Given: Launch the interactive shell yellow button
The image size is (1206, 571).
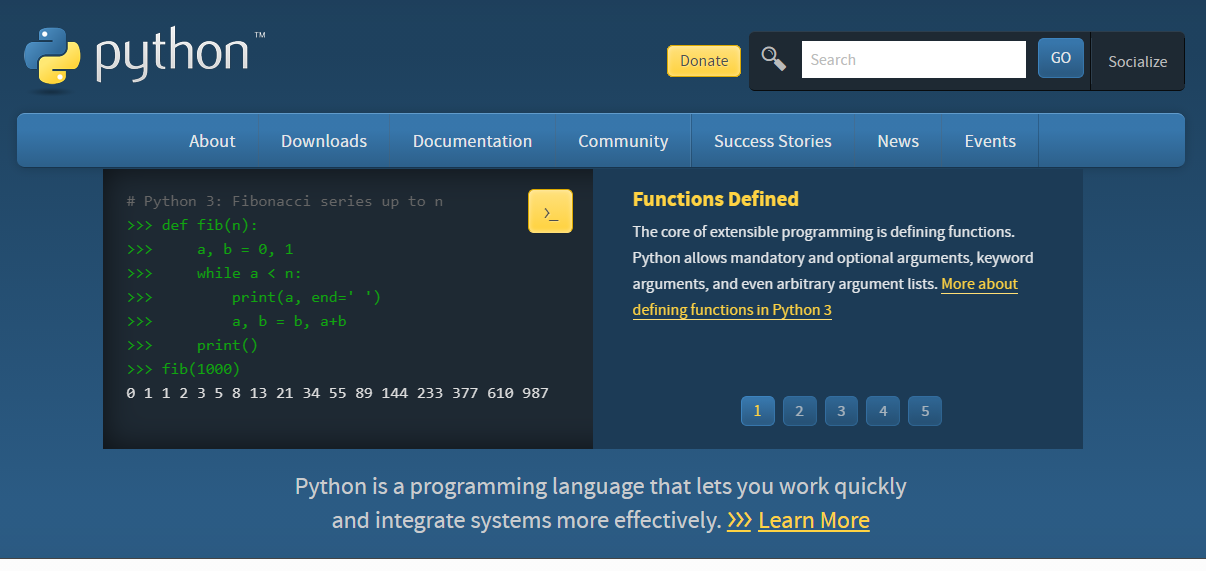Looking at the screenshot, I should [550, 211].
